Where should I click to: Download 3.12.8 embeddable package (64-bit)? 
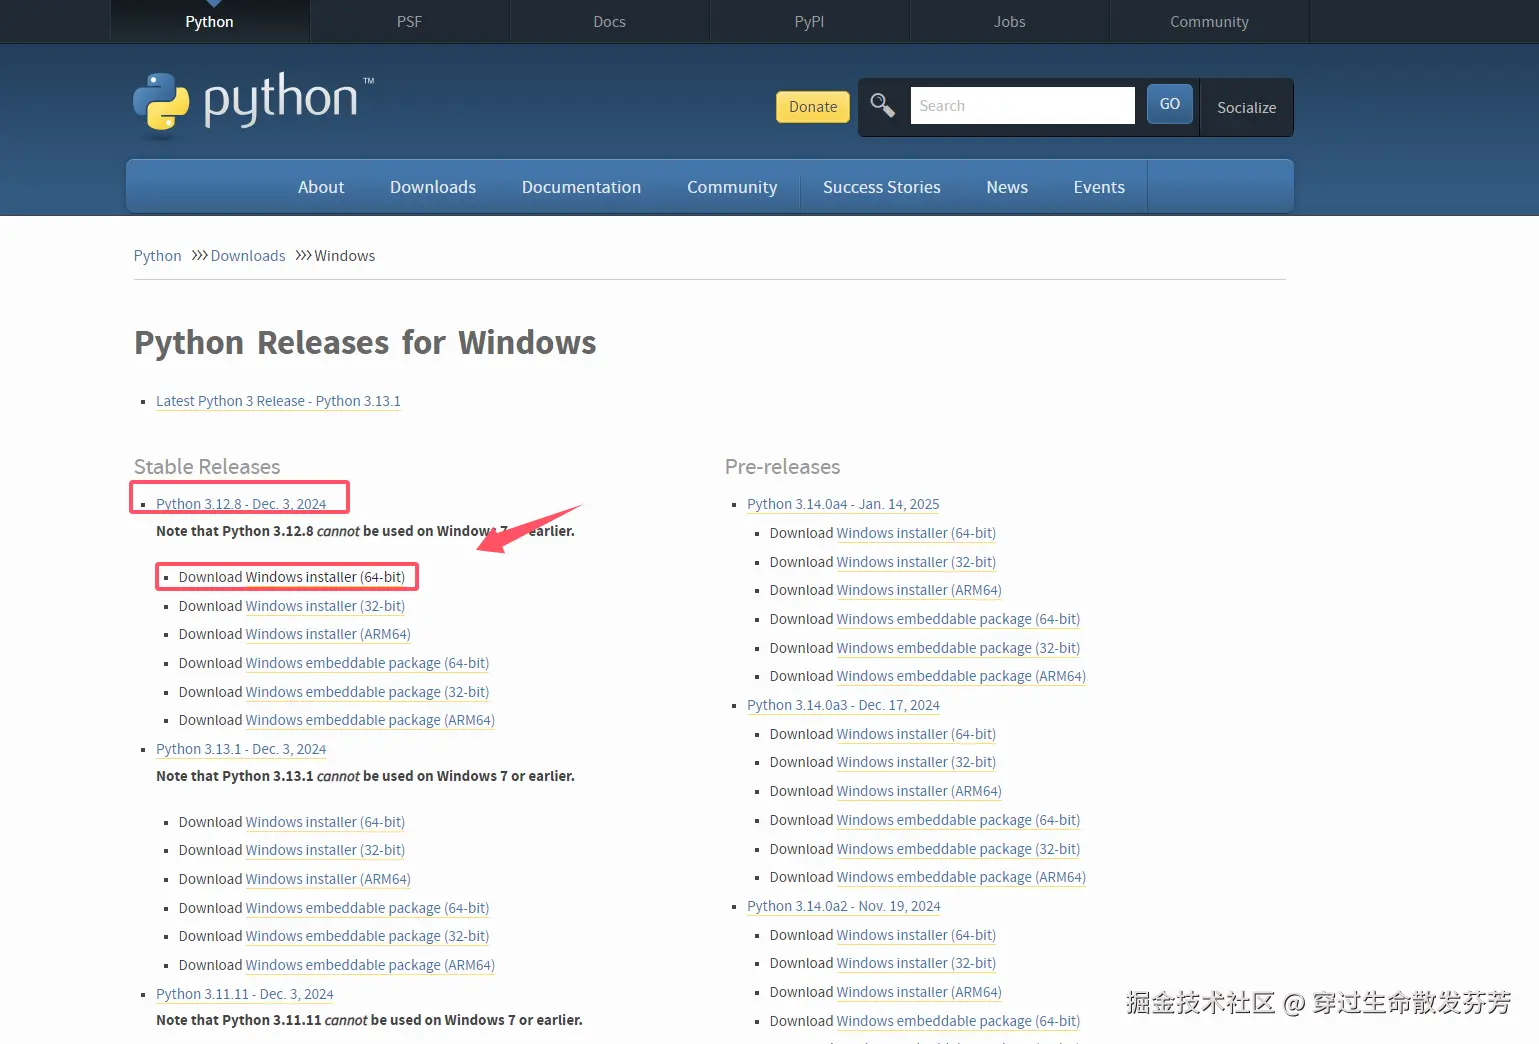coord(367,663)
